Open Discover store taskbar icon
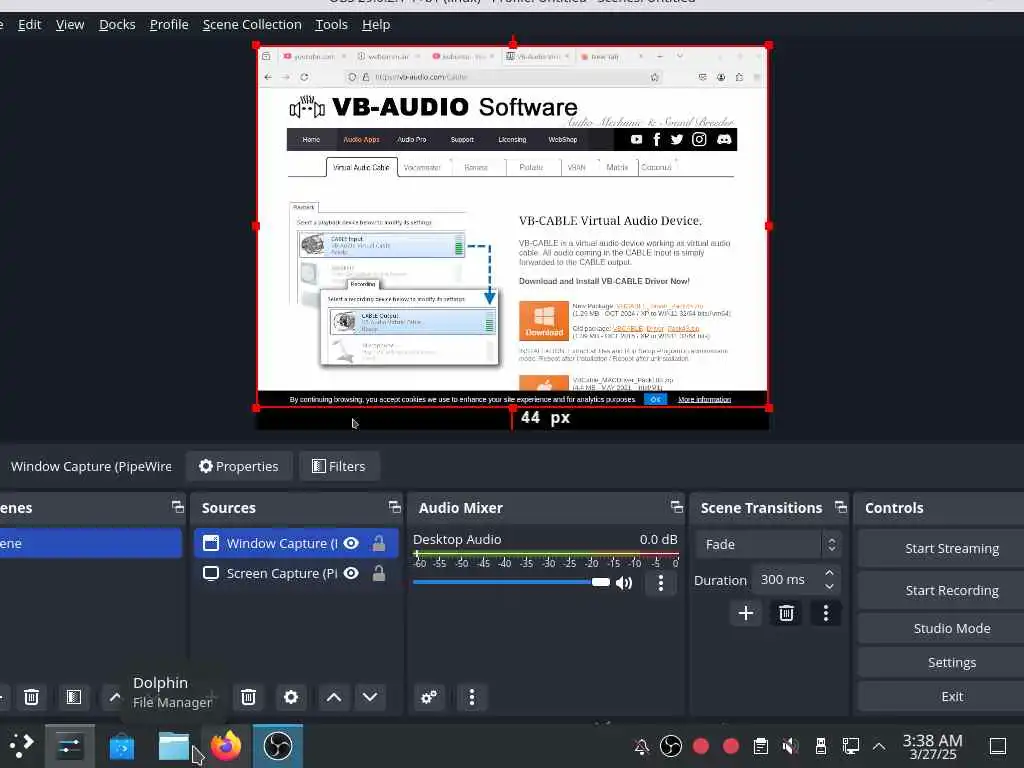 (x=121, y=746)
